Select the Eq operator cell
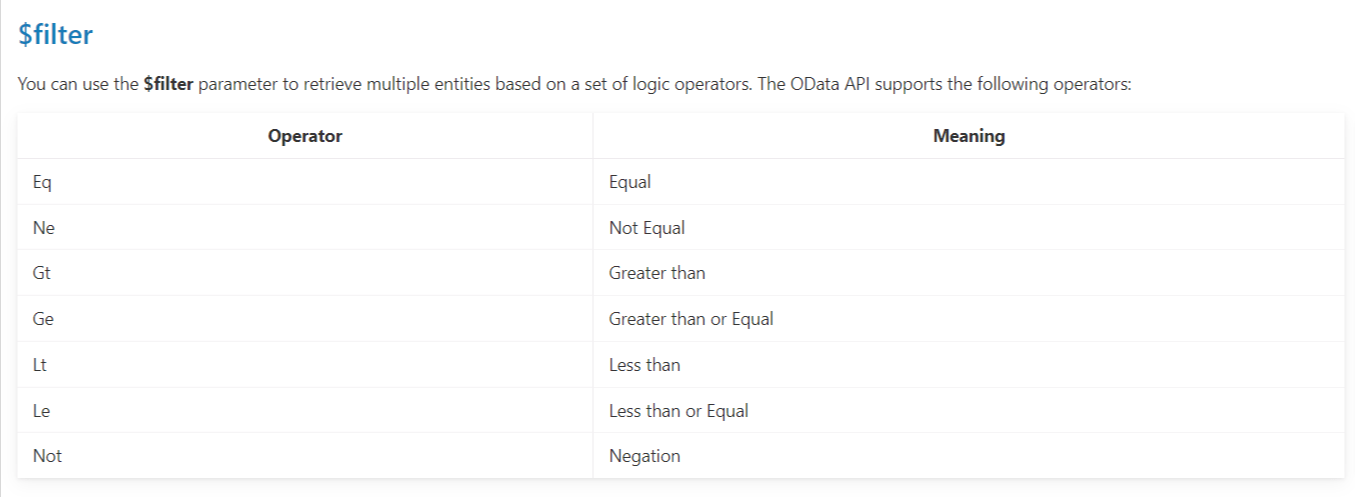The height and width of the screenshot is (497, 1355). [x=42, y=182]
